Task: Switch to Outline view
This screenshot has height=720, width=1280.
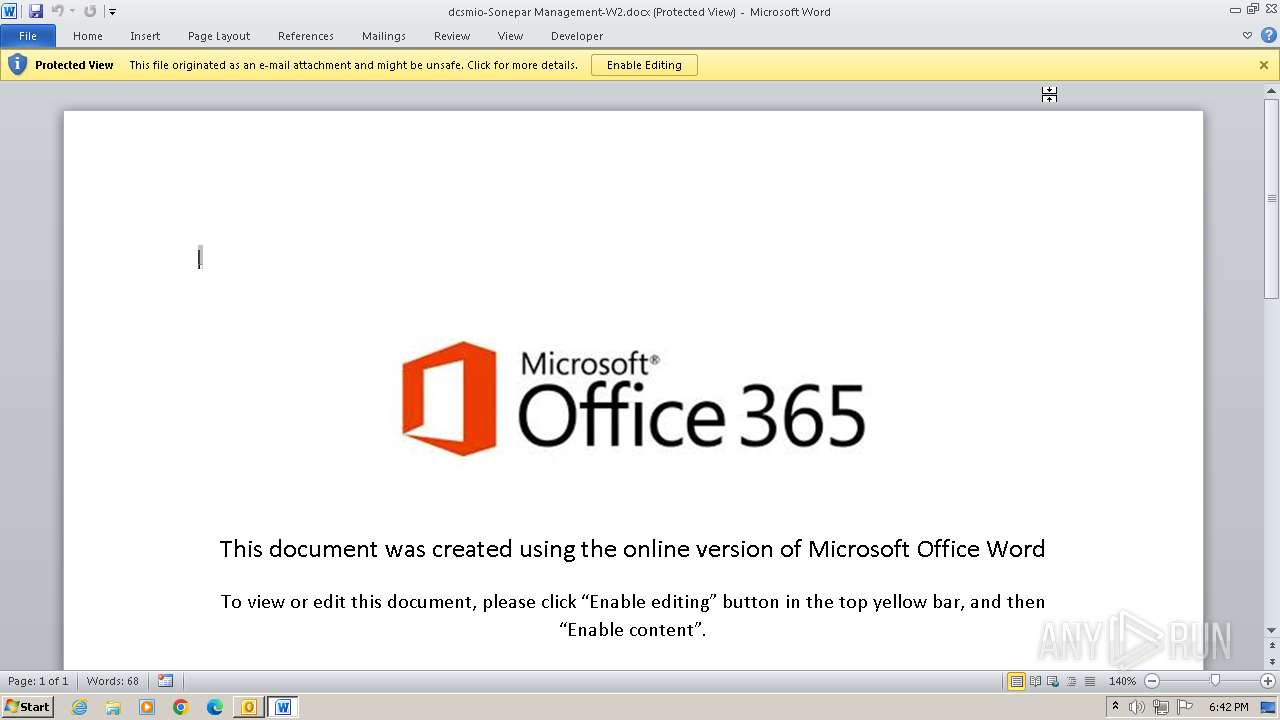Action: coord(1071,681)
